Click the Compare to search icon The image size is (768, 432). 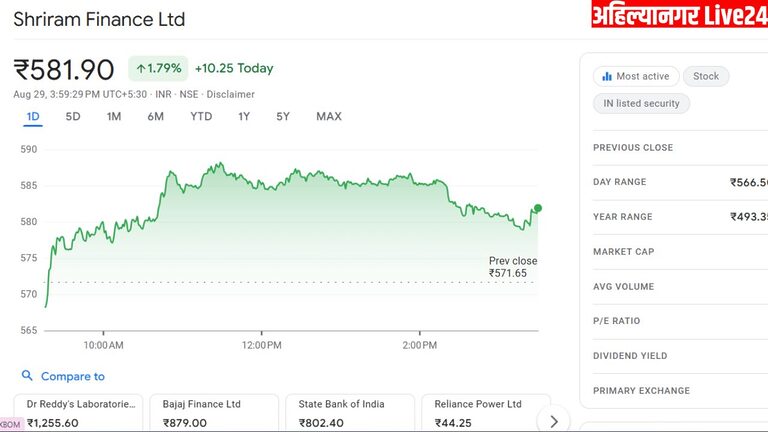tap(27, 376)
